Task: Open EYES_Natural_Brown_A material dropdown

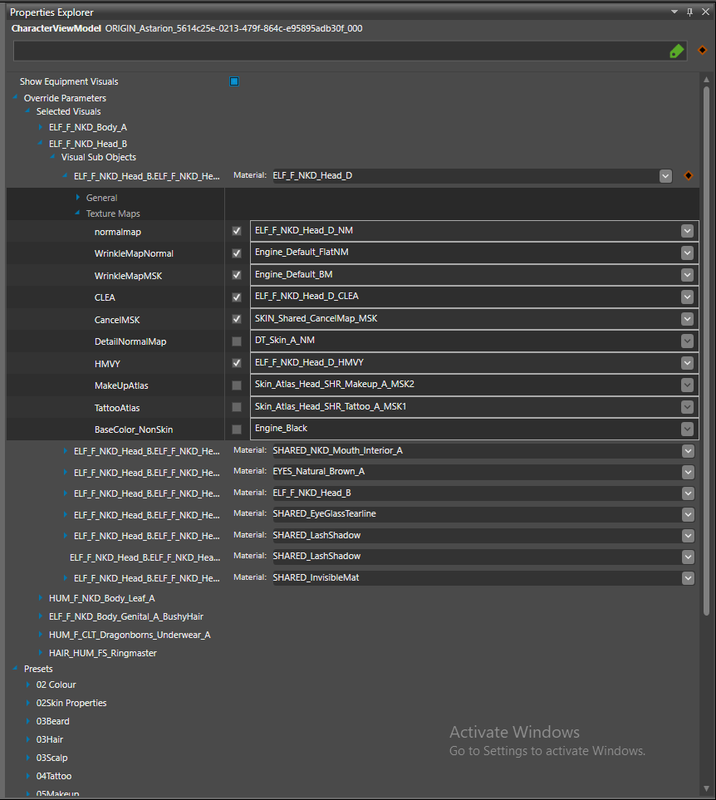Action: click(688, 472)
